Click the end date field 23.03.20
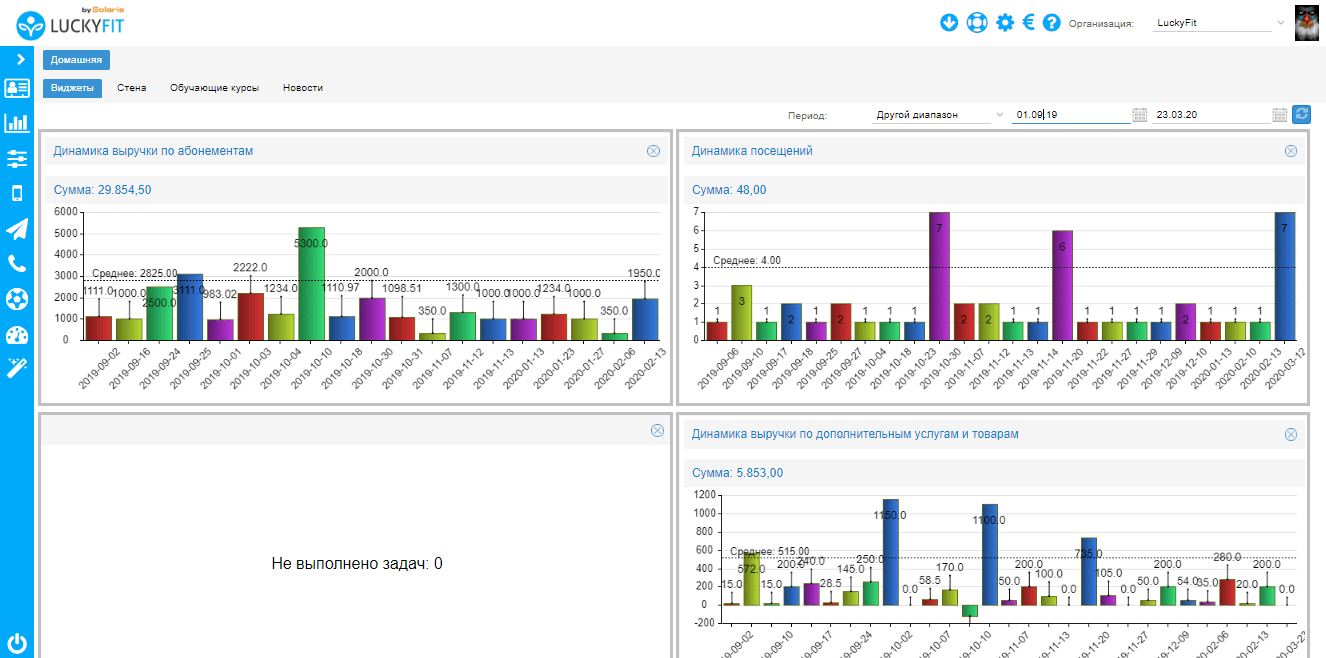This screenshot has width=1326, height=658. pyautogui.click(x=1210, y=115)
